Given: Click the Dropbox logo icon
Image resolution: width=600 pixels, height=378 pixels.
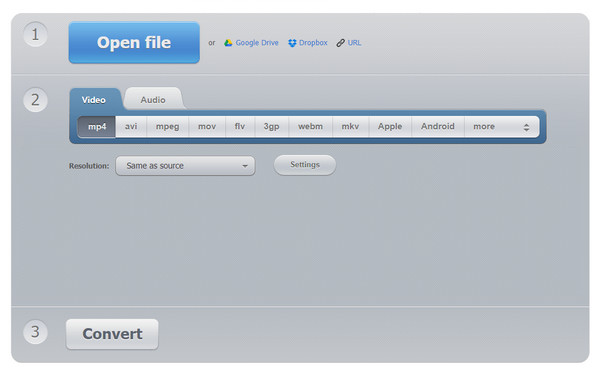Looking at the screenshot, I should click(292, 43).
